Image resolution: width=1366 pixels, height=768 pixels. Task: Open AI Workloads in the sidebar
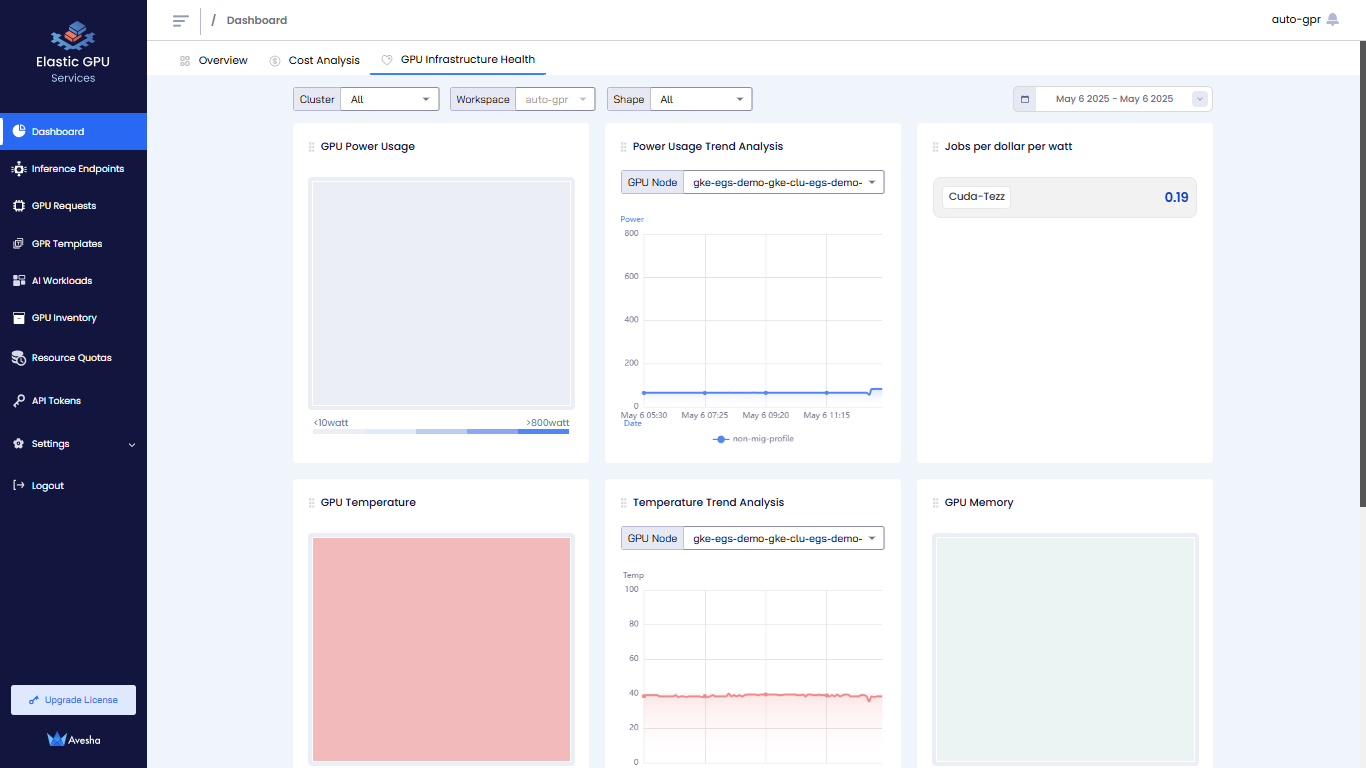click(73, 281)
